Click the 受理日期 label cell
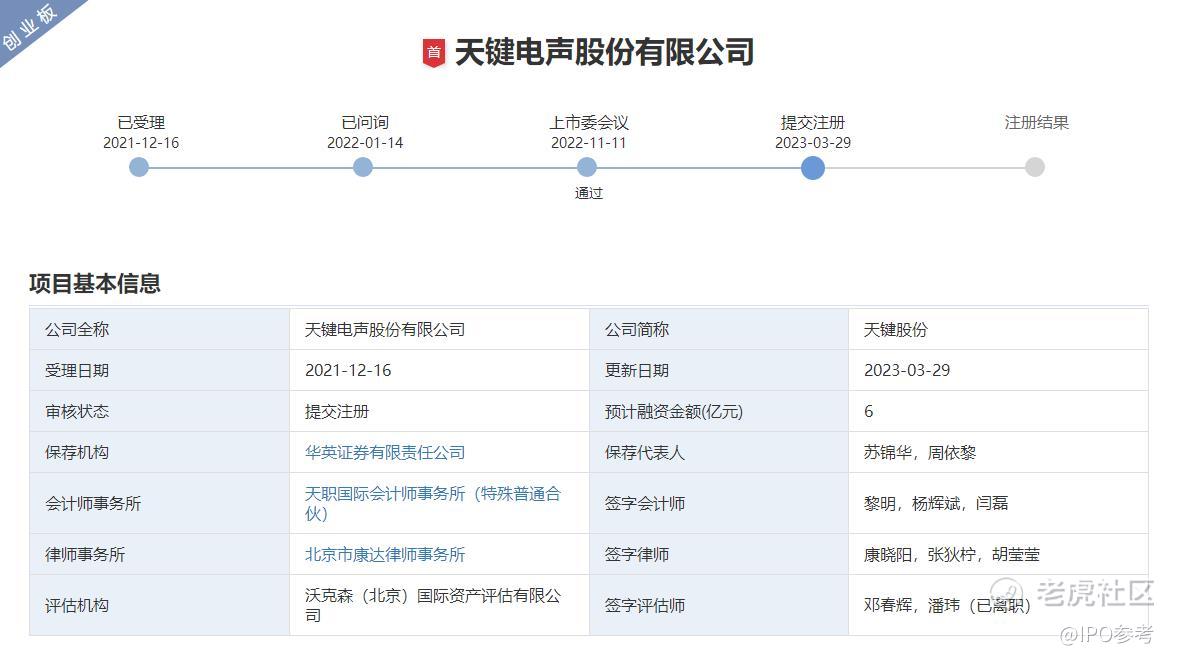The height and width of the screenshot is (661, 1177). 159,371
